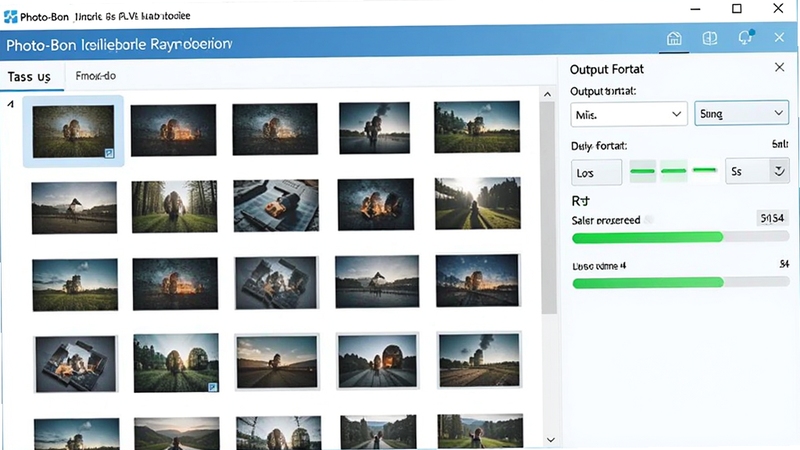Click the Output Fortat panel title
The height and width of the screenshot is (450, 800).
point(607,69)
